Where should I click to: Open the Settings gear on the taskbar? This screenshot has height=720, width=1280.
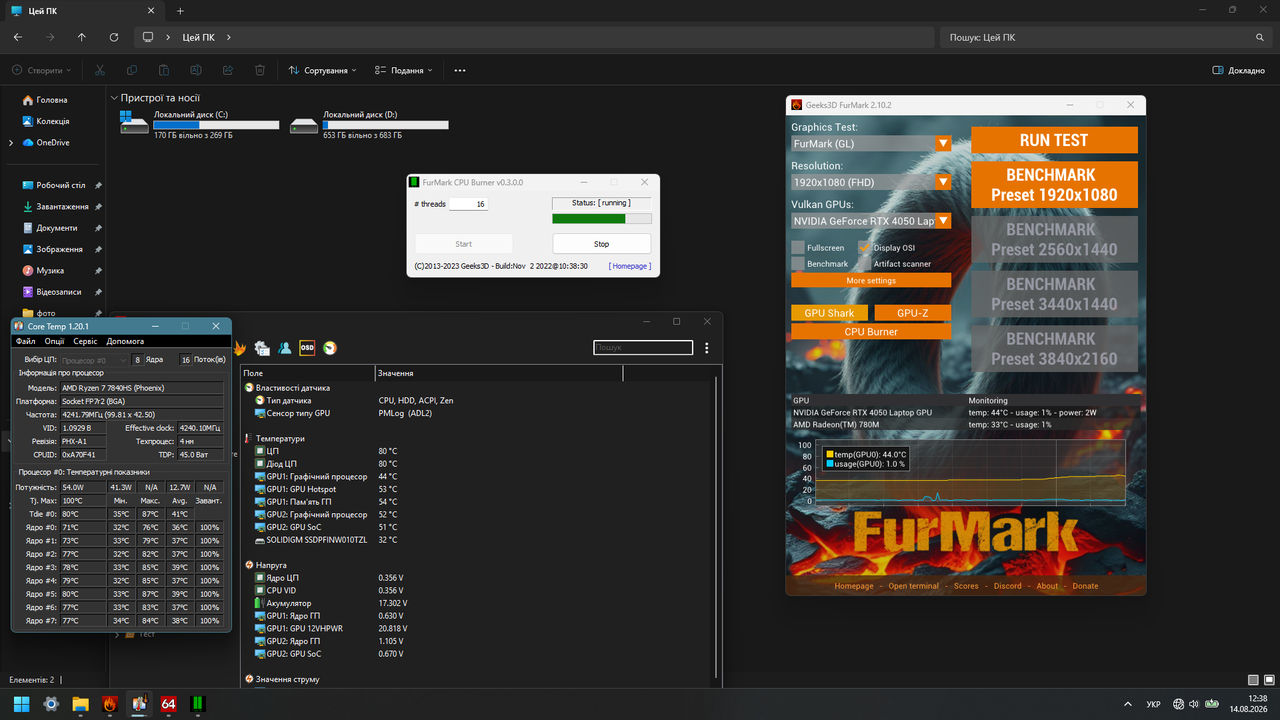coord(51,704)
